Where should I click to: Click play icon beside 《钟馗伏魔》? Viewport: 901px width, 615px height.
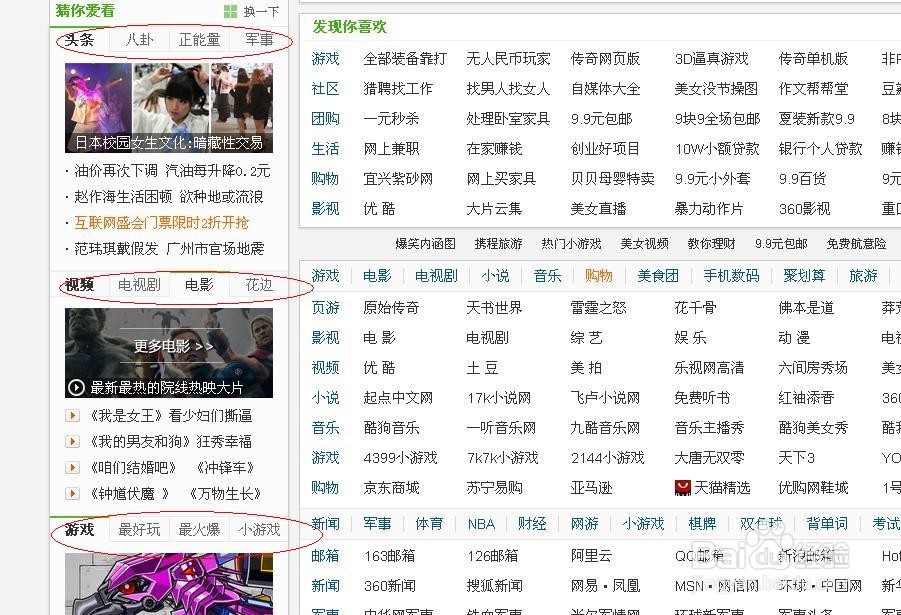click(72, 493)
